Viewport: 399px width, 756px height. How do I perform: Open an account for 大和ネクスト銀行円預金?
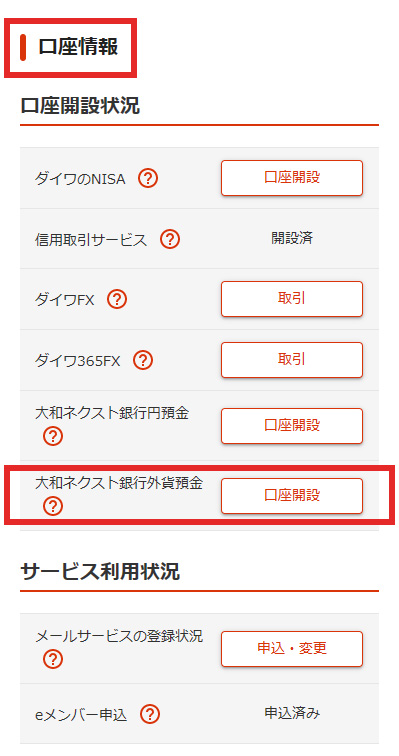292,426
